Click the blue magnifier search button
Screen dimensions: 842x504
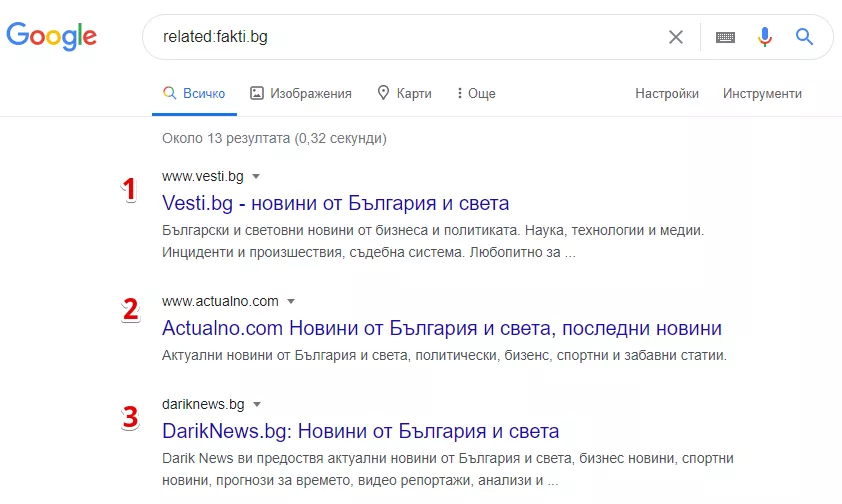point(804,36)
